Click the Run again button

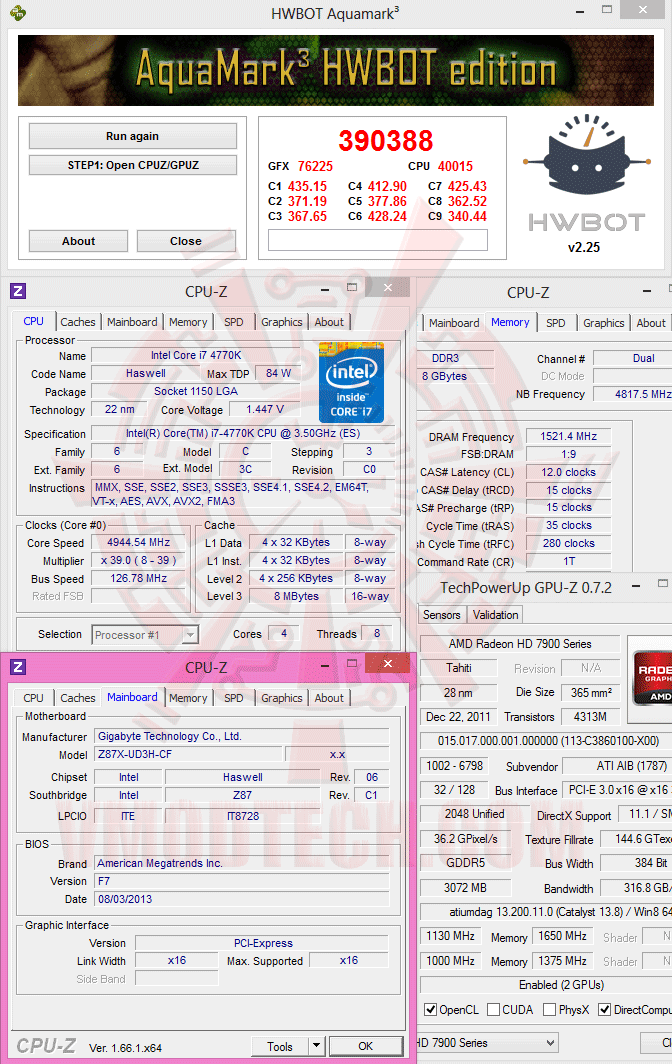pos(133,136)
